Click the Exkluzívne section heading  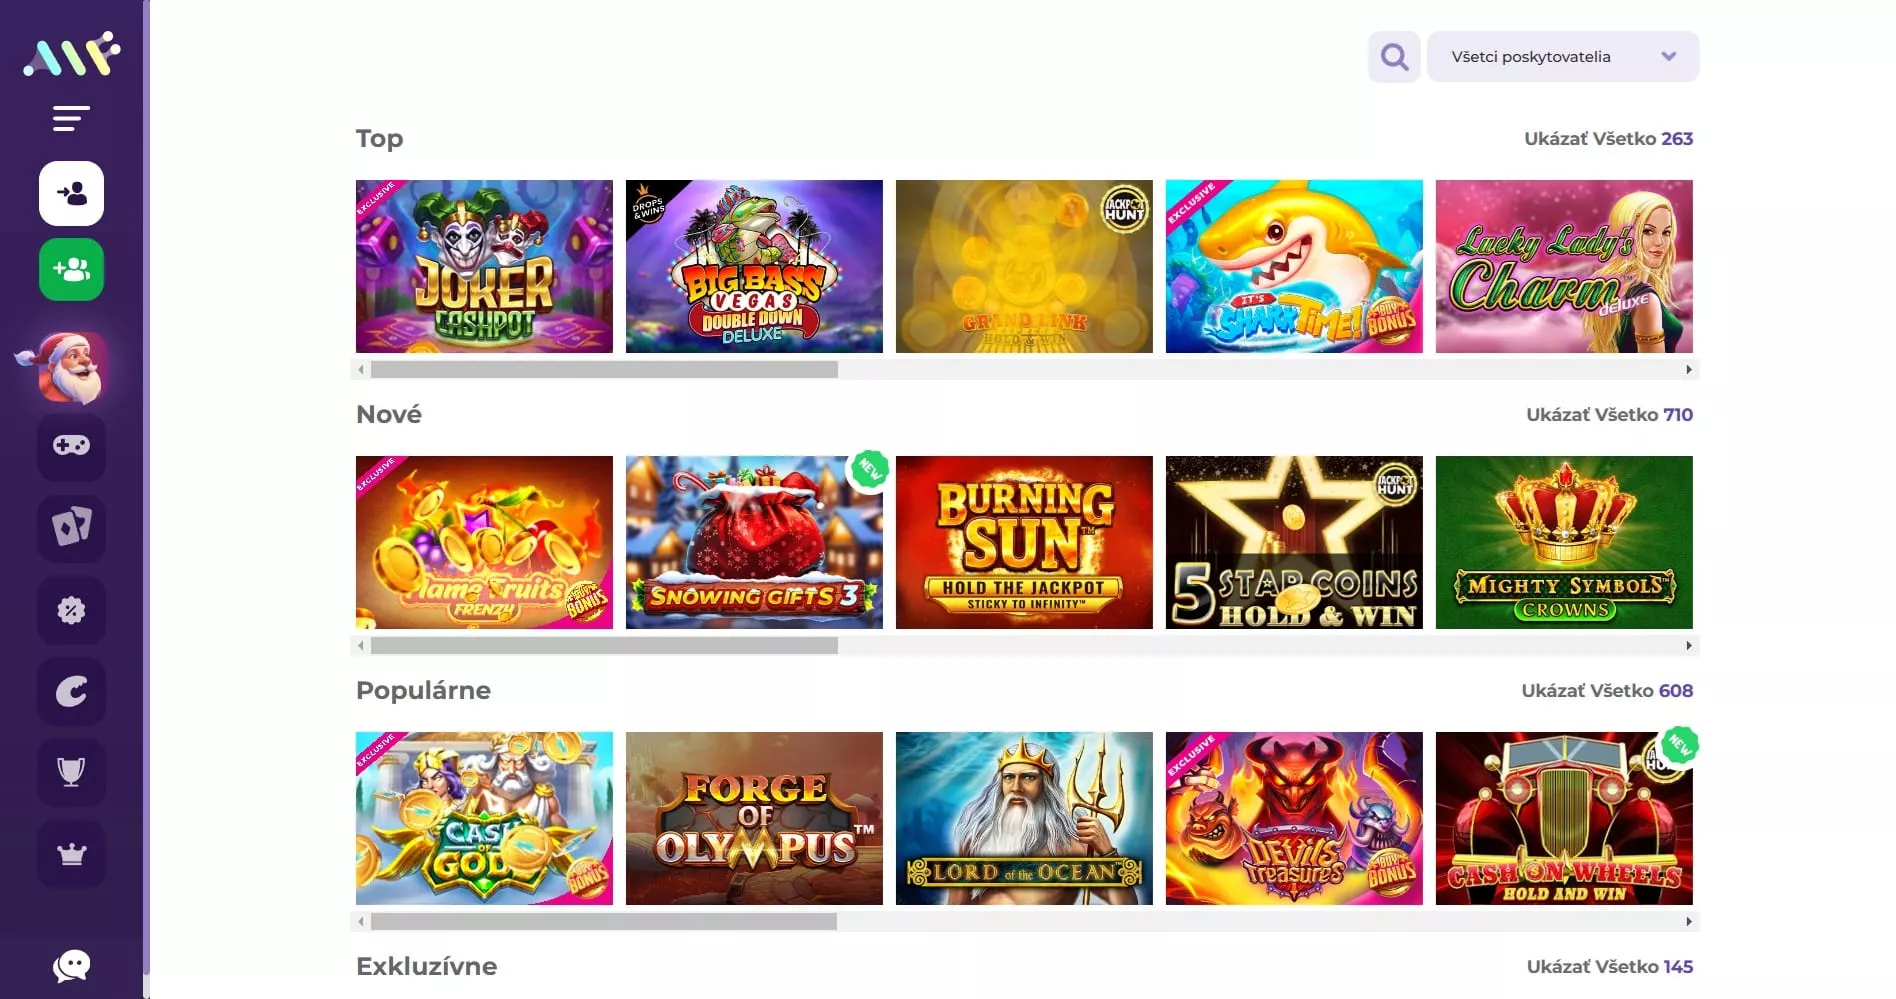[x=426, y=966]
